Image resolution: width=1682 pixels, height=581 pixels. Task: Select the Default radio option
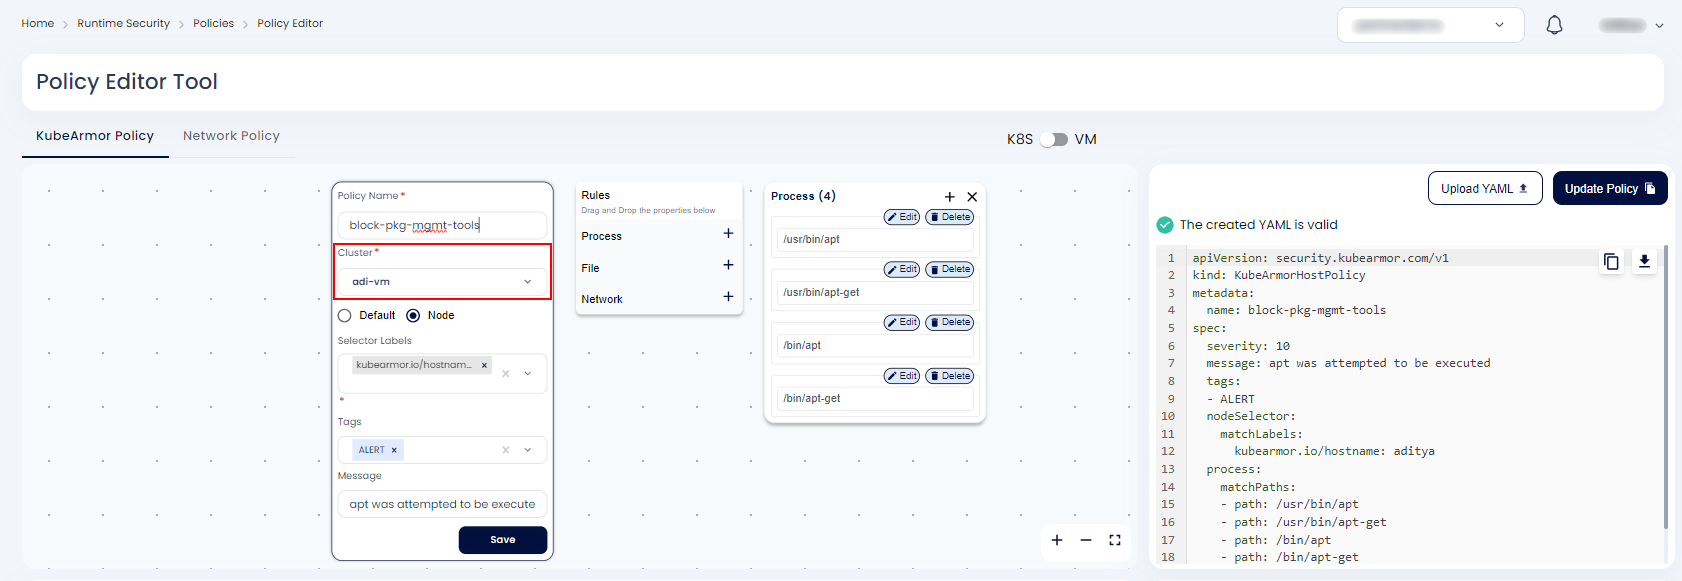[x=345, y=315]
